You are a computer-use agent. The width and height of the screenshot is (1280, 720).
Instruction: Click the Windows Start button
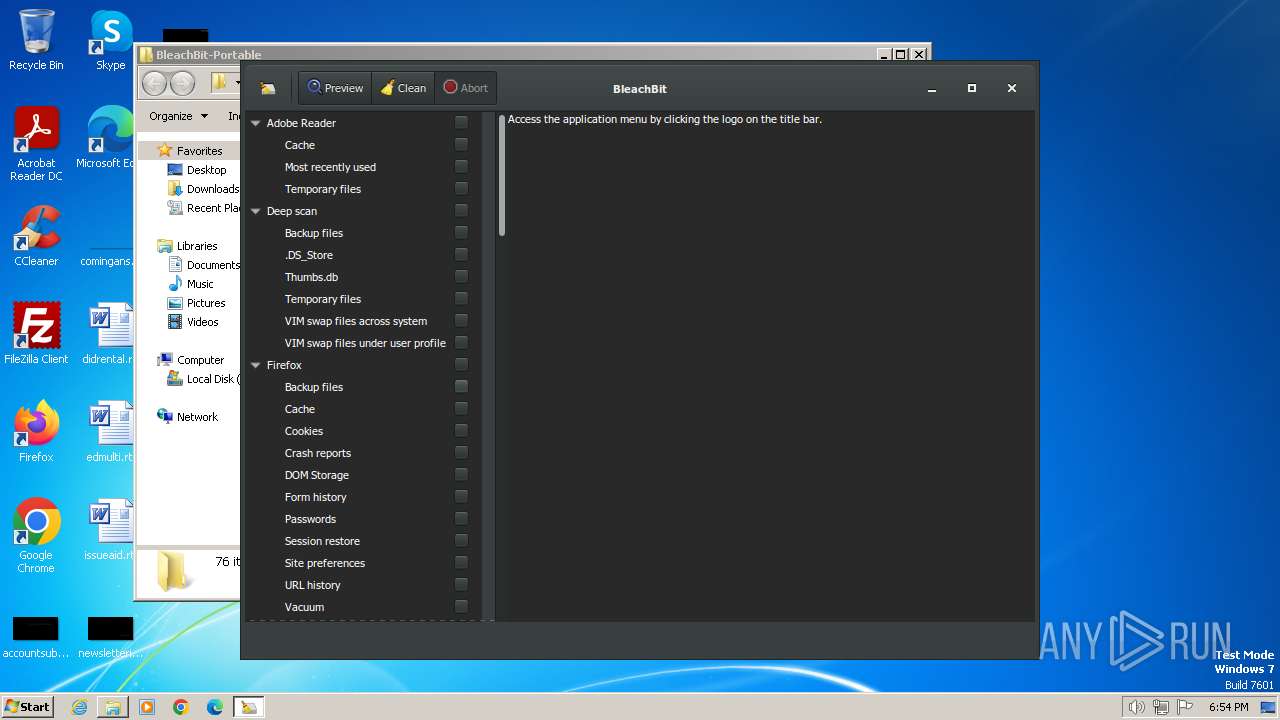27,707
